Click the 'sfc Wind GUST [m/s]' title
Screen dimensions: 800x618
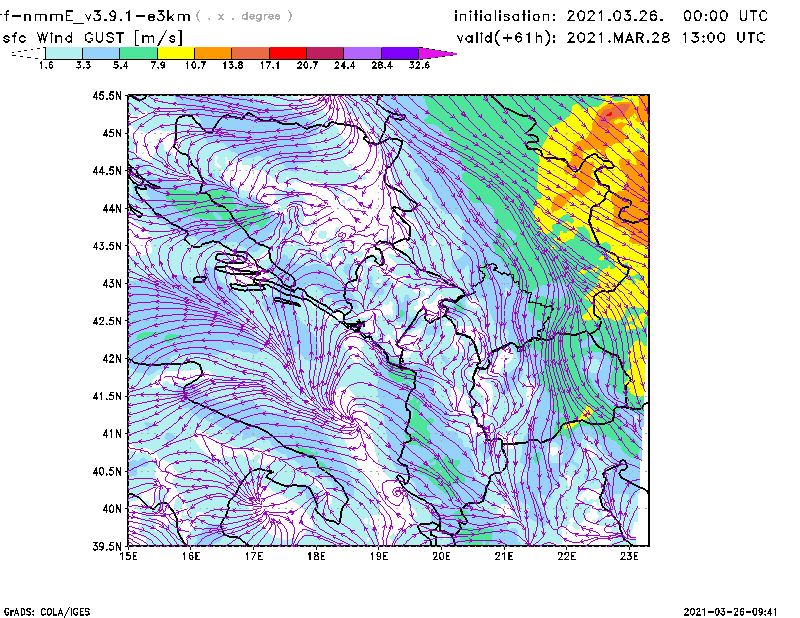92,37
